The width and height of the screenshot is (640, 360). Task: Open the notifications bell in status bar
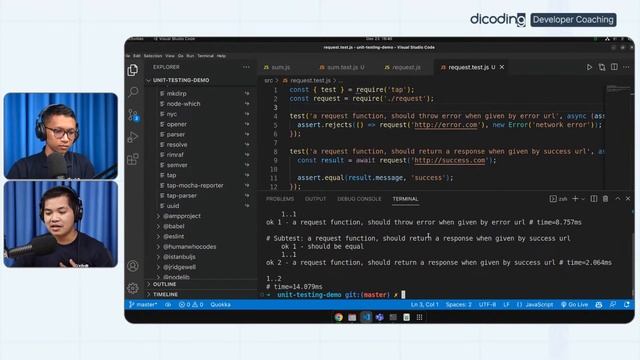(627, 305)
